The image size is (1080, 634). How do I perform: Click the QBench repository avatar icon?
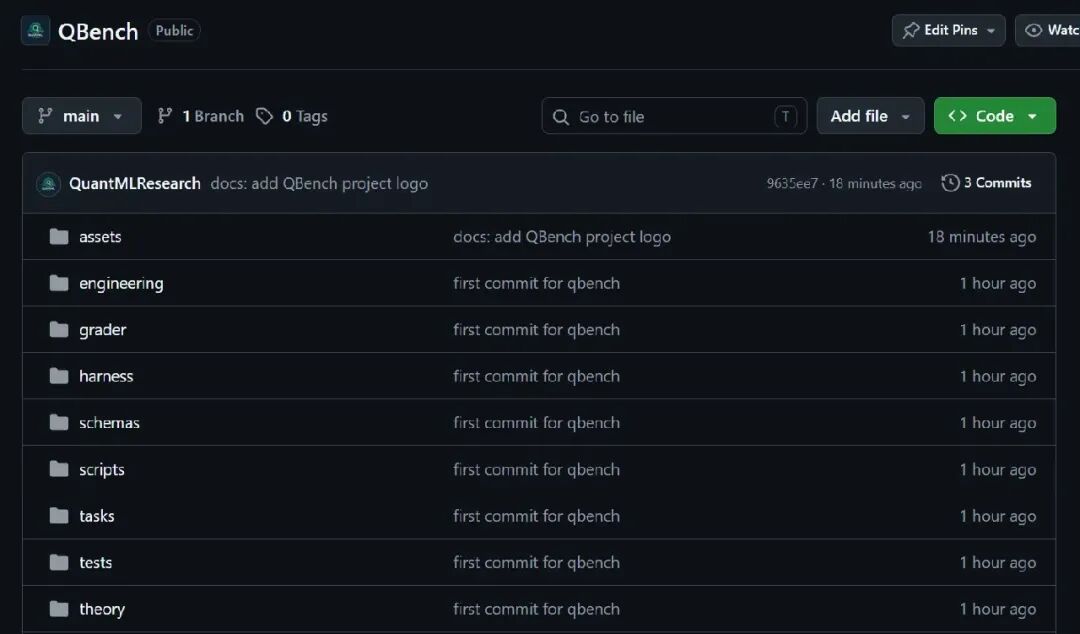(35, 31)
